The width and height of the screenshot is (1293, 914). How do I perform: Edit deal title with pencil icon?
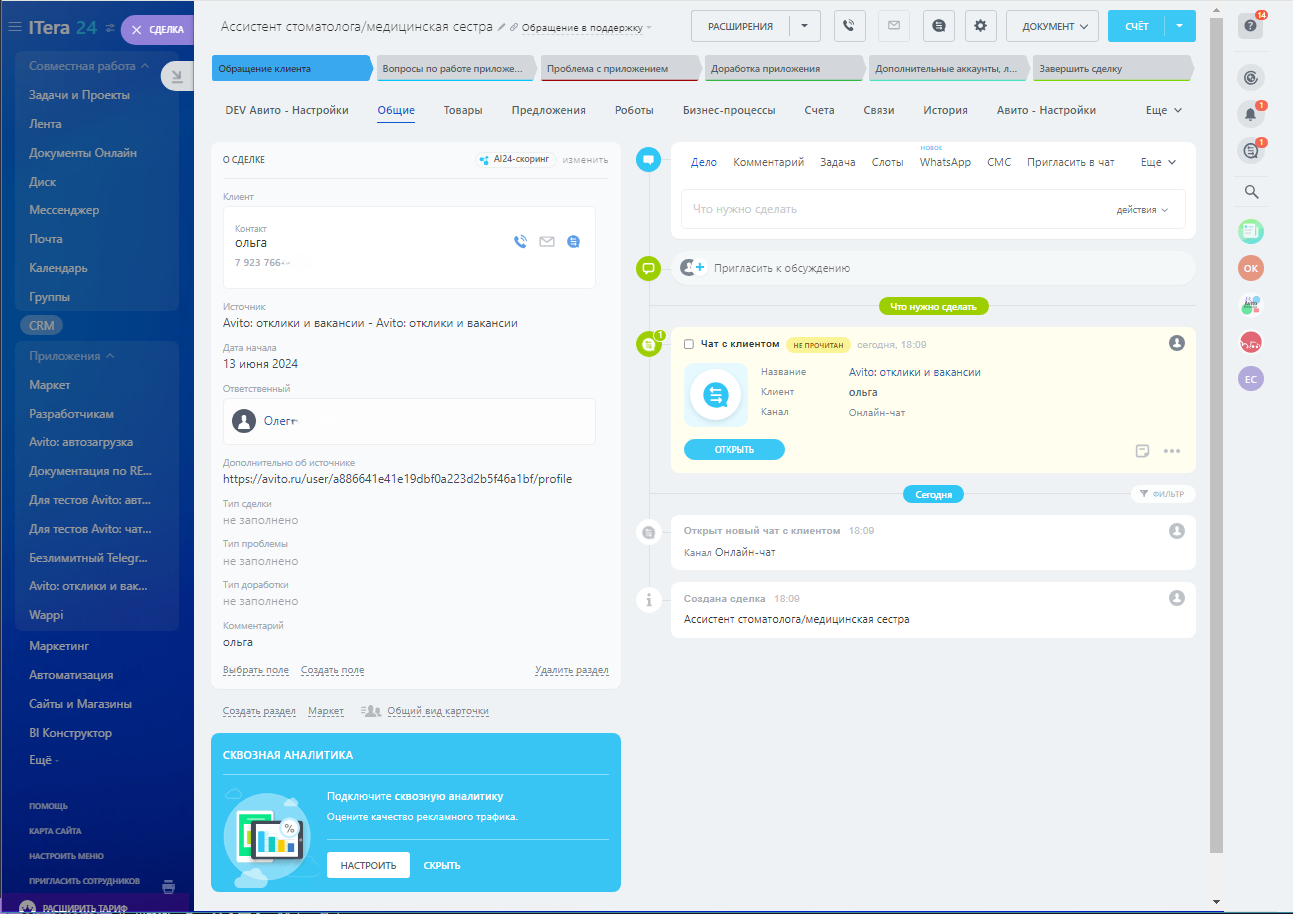pyautogui.click(x=502, y=27)
